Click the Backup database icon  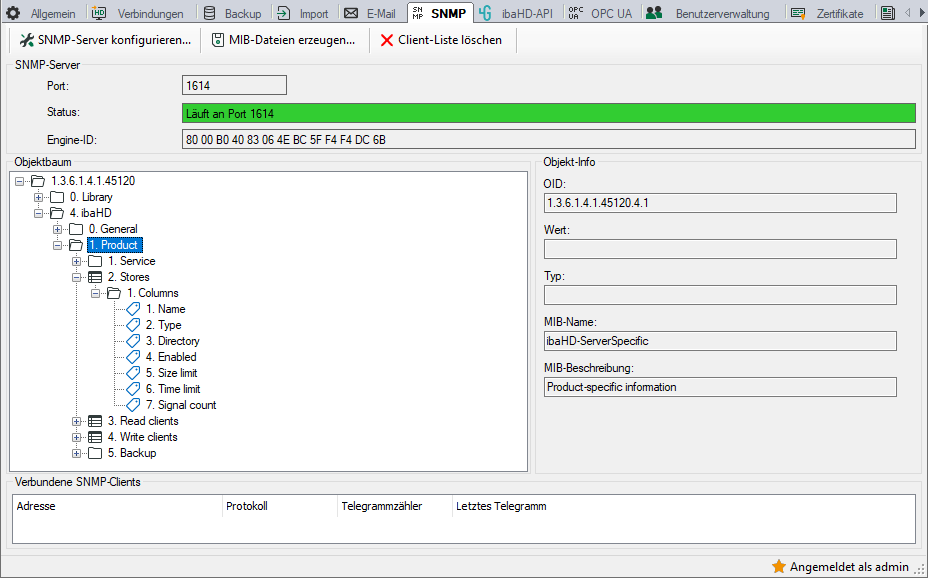point(209,13)
